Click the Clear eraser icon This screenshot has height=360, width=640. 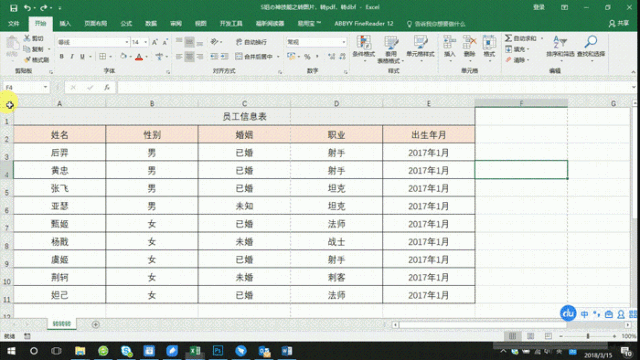(508, 60)
